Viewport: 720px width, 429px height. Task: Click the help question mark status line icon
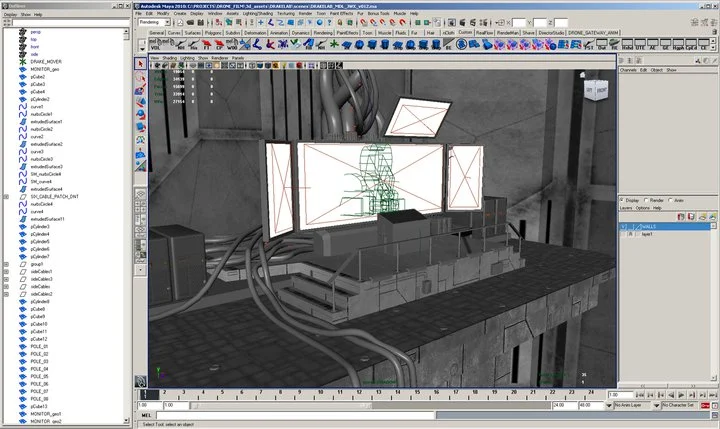(329, 22)
